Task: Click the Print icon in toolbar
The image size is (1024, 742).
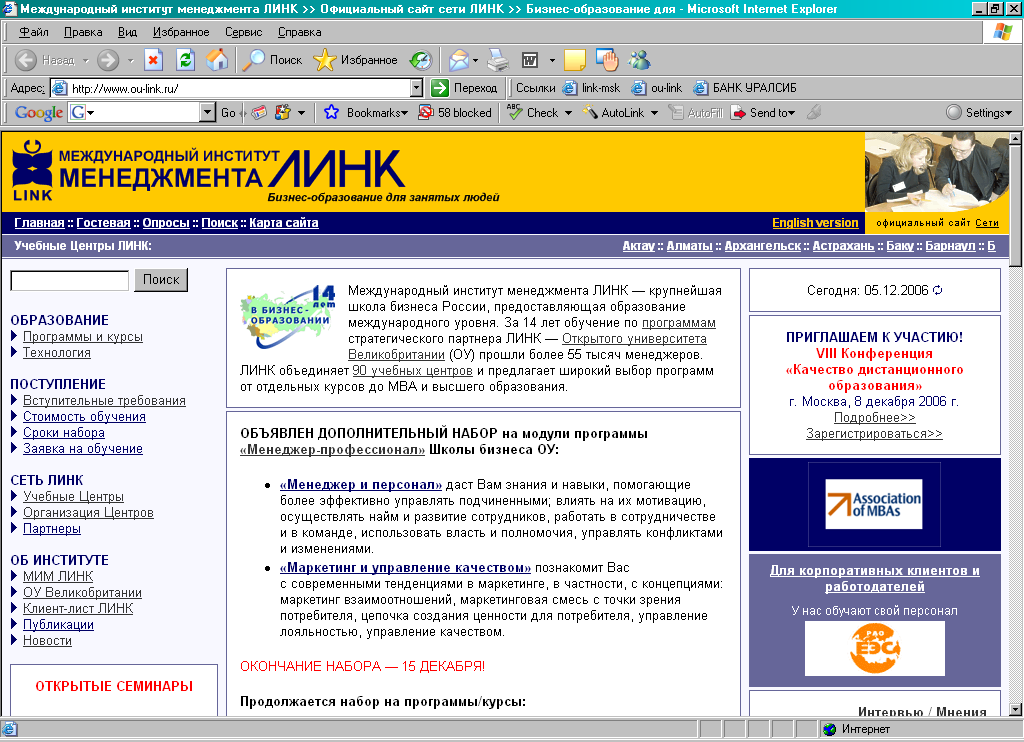Action: pyautogui.click(x=498, y=60)
